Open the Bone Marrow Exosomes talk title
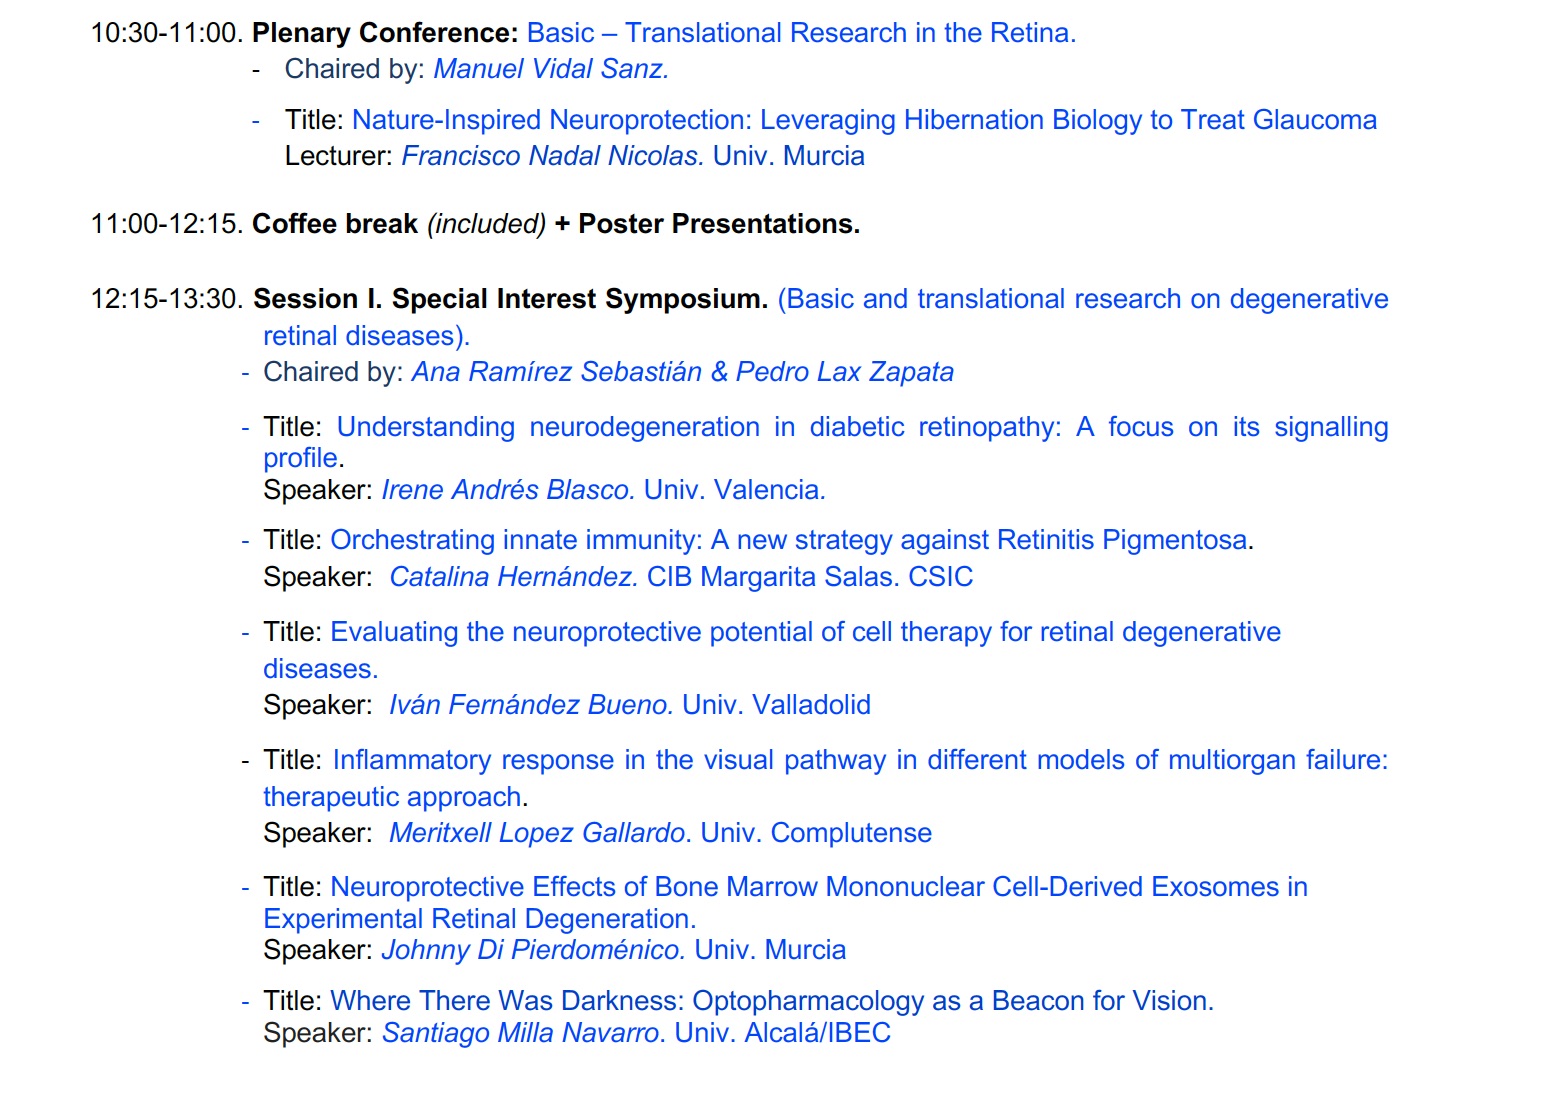The image size is (1564, 1104). coord(786,903)
